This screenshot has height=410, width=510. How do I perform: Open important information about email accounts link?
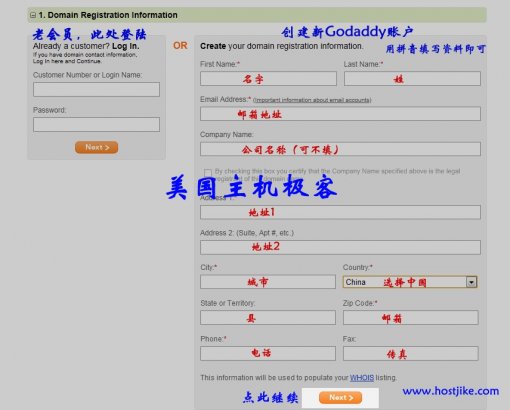coord(312,100)
